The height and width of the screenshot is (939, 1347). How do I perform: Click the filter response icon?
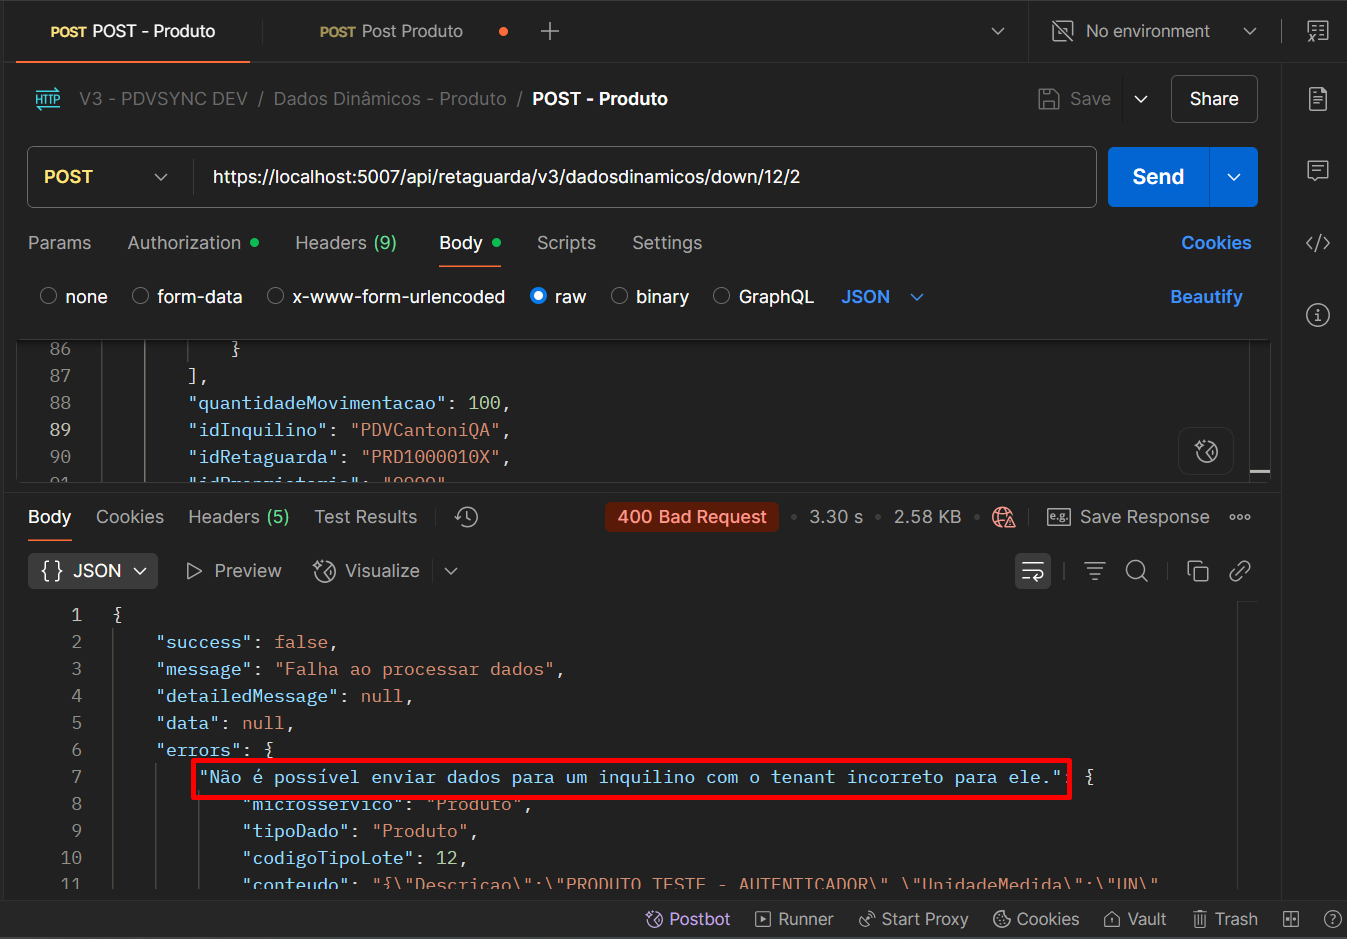(x=1095, y=571)
